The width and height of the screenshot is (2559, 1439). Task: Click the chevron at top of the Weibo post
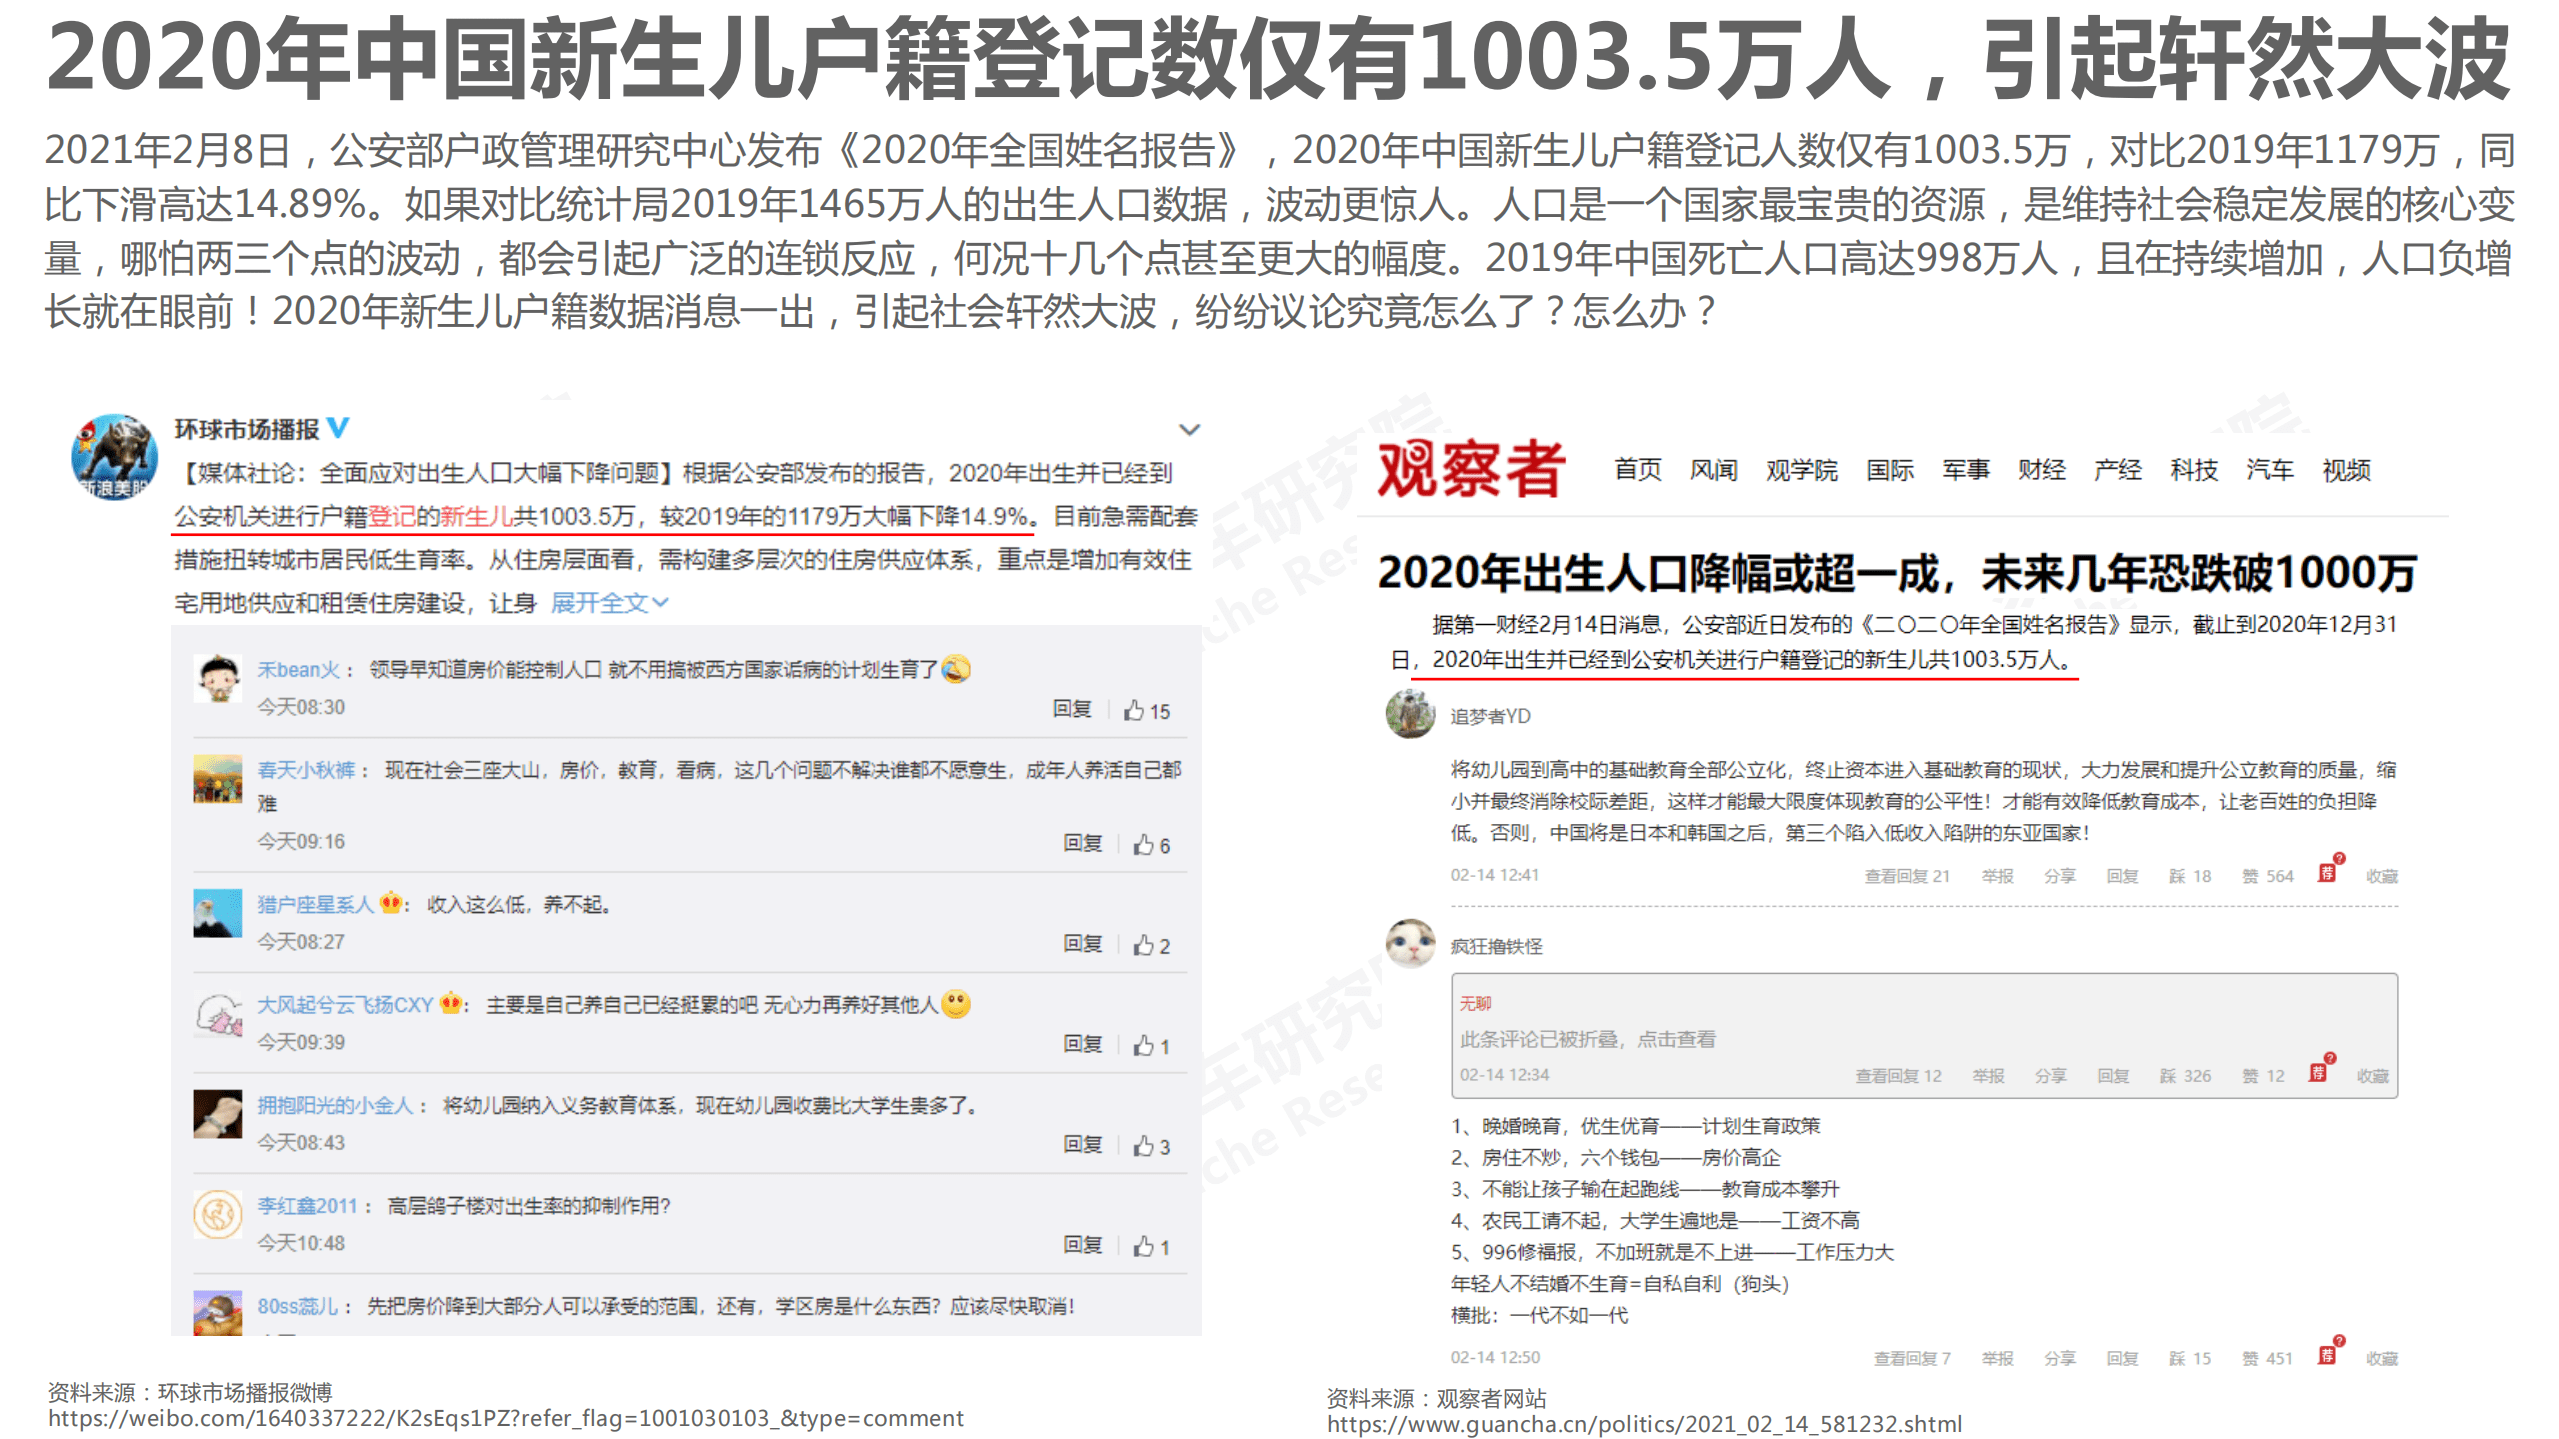pyautogui.click(x=1189, y=429)
